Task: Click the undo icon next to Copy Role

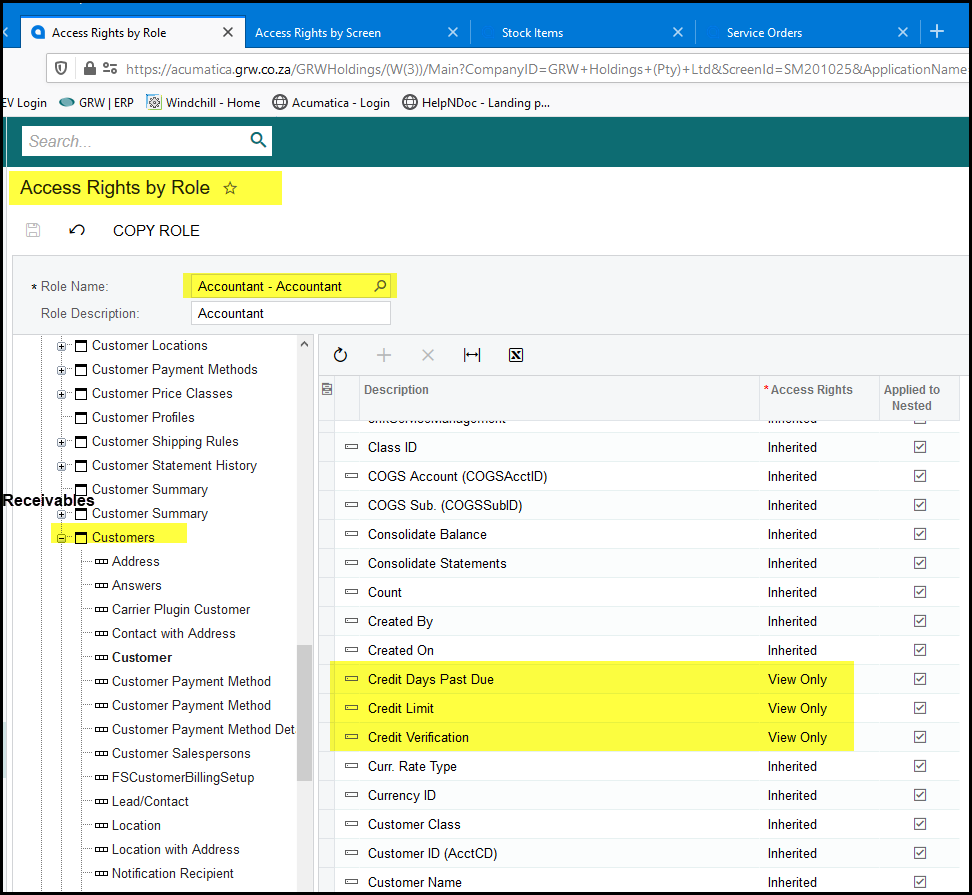Action: (x=77, y=231)
